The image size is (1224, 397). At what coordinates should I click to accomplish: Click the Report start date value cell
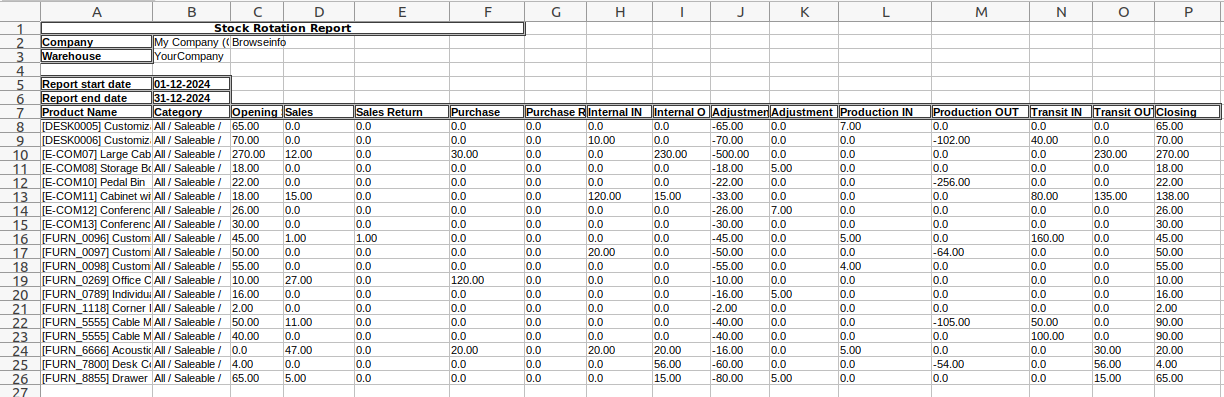pyautogui.click(x=192, y=84)
